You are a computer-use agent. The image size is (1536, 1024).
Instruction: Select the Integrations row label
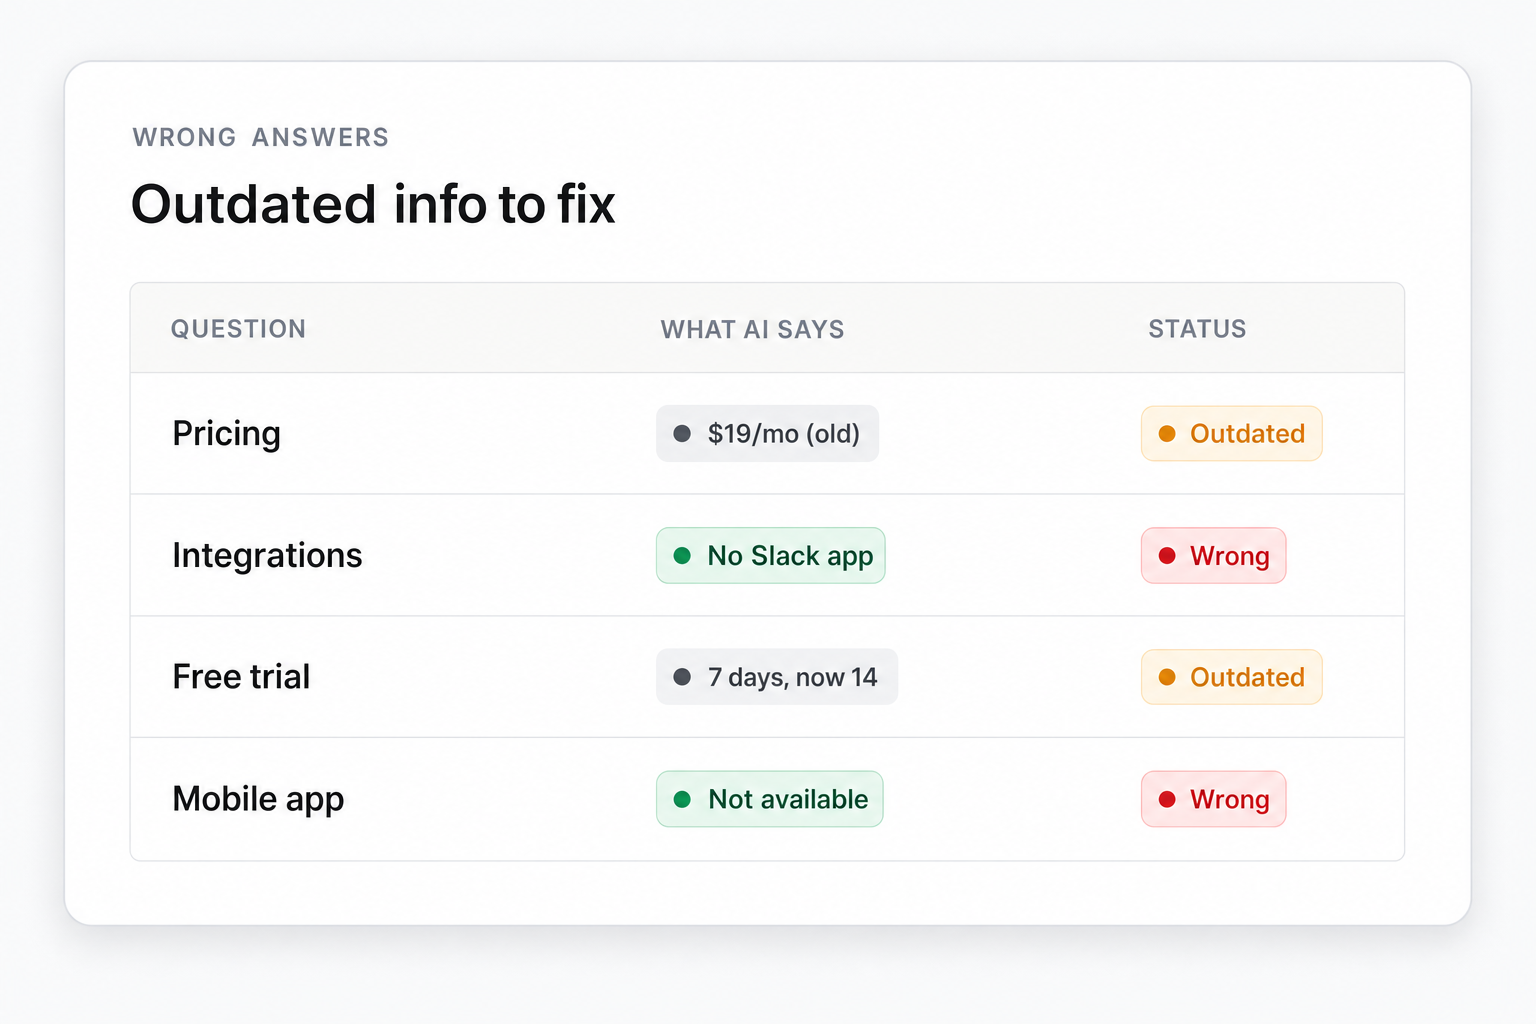(x=267, y=555)
